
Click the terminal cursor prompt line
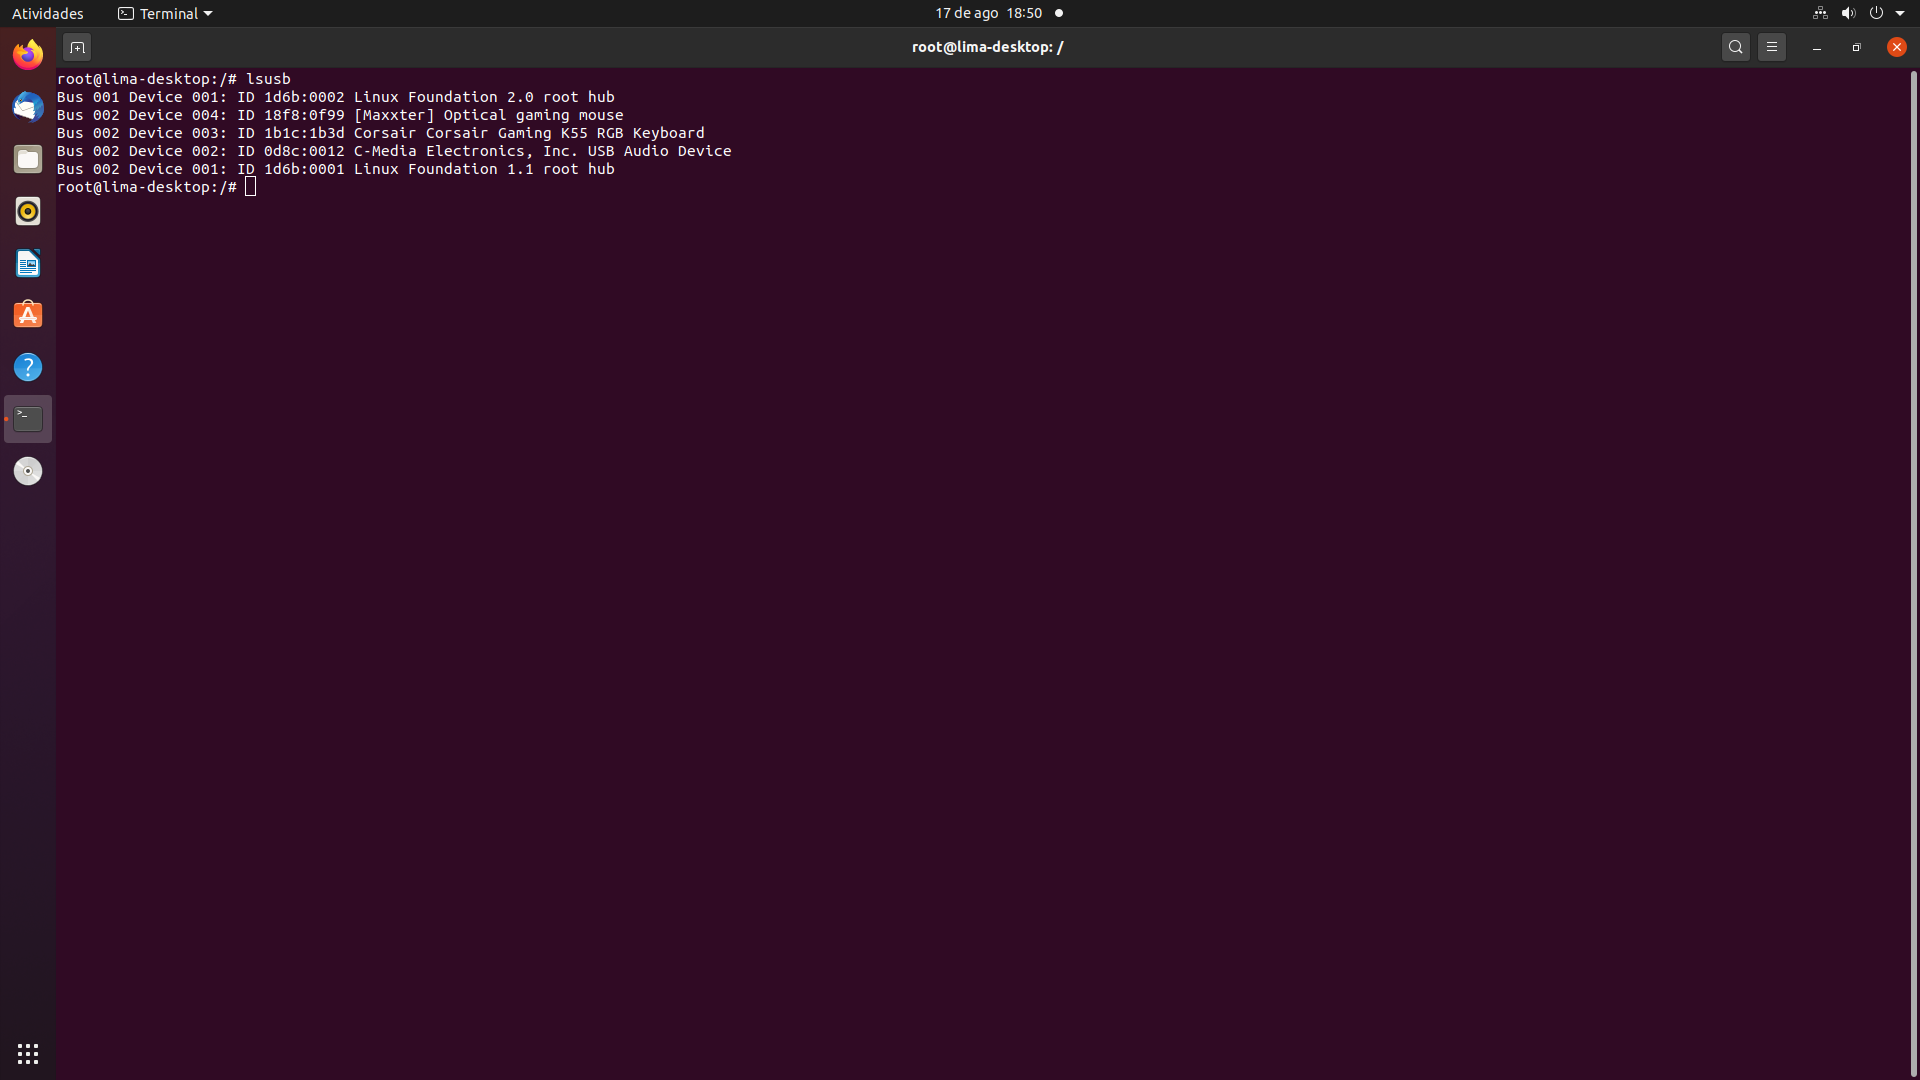coord(157,187)
